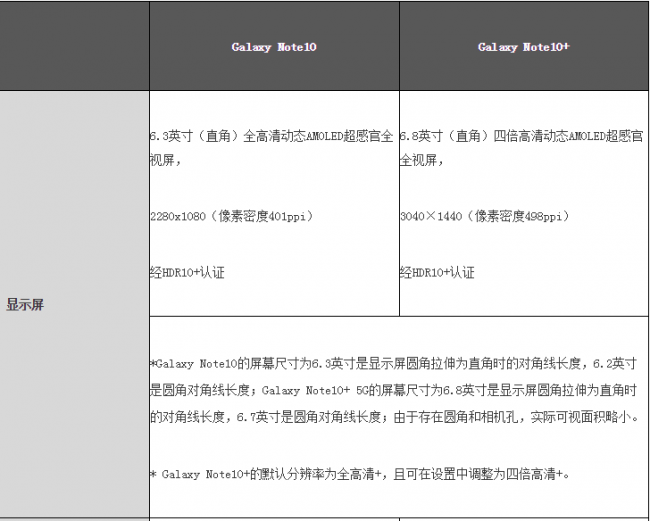Image resolution: width=650 pixels, height=521 pixels.
Task: Click the footnote line mentioning 6.7英寸
Action: coord(395,417)
